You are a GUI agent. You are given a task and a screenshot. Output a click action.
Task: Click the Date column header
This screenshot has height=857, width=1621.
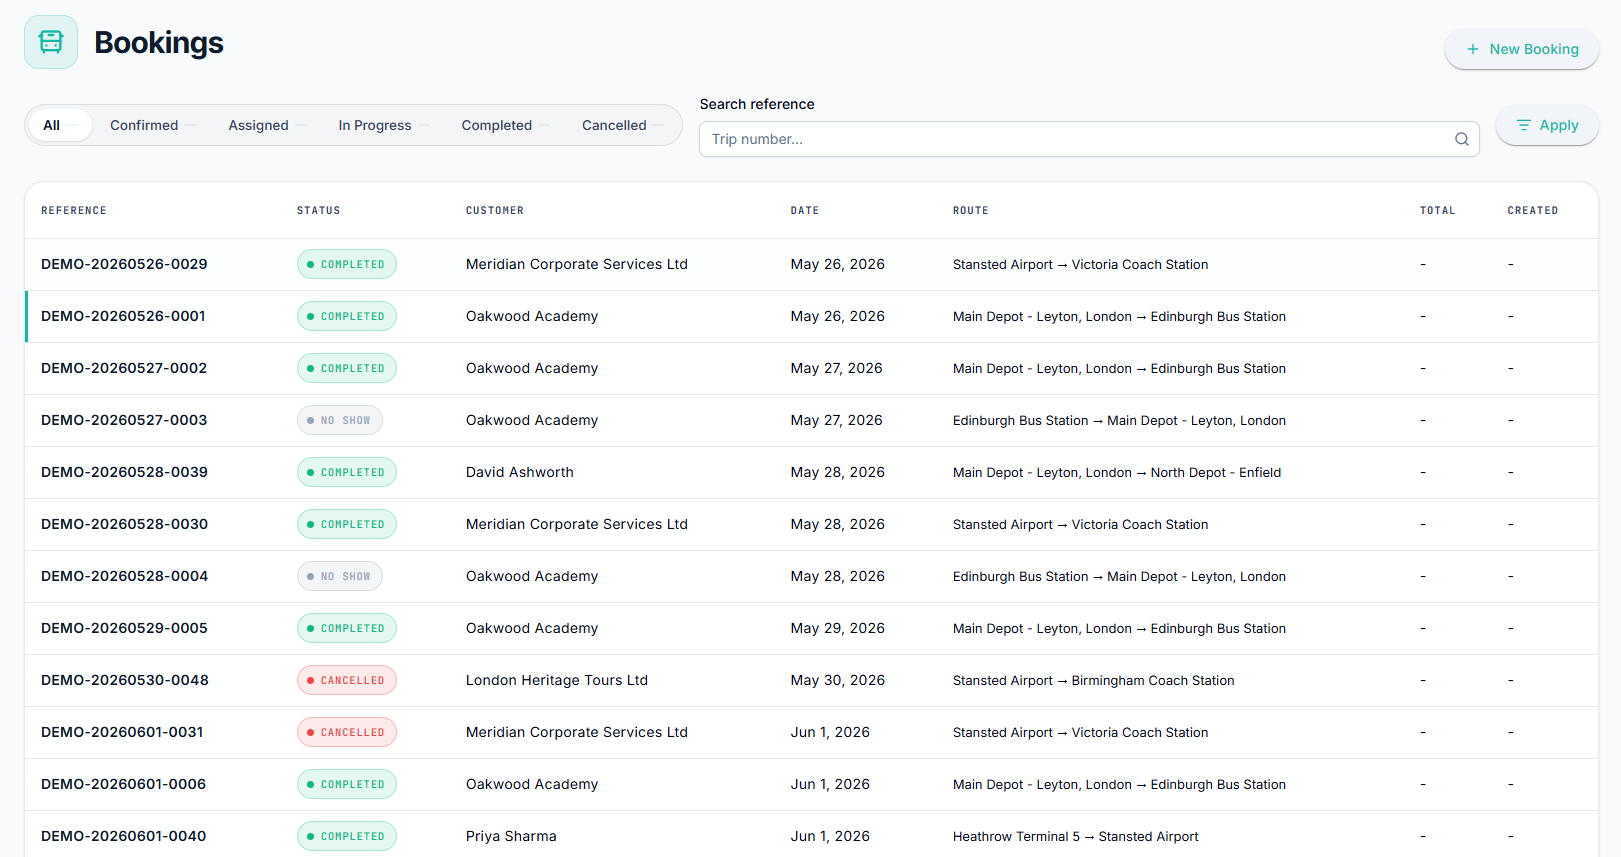[x=805, y=210]
